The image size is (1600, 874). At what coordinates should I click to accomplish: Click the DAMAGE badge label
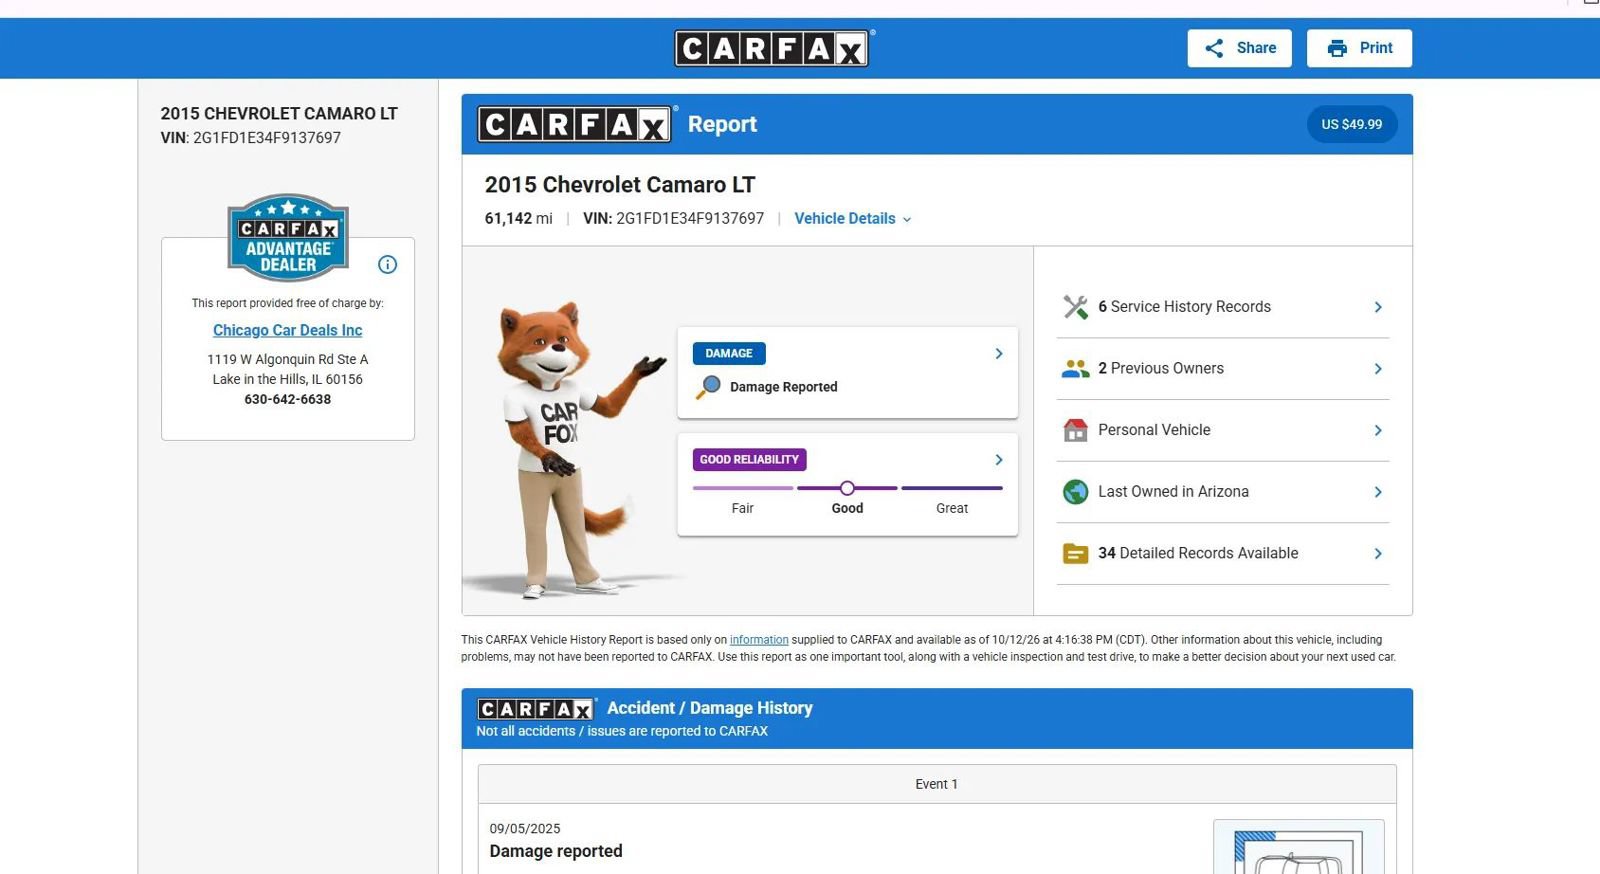729,353
